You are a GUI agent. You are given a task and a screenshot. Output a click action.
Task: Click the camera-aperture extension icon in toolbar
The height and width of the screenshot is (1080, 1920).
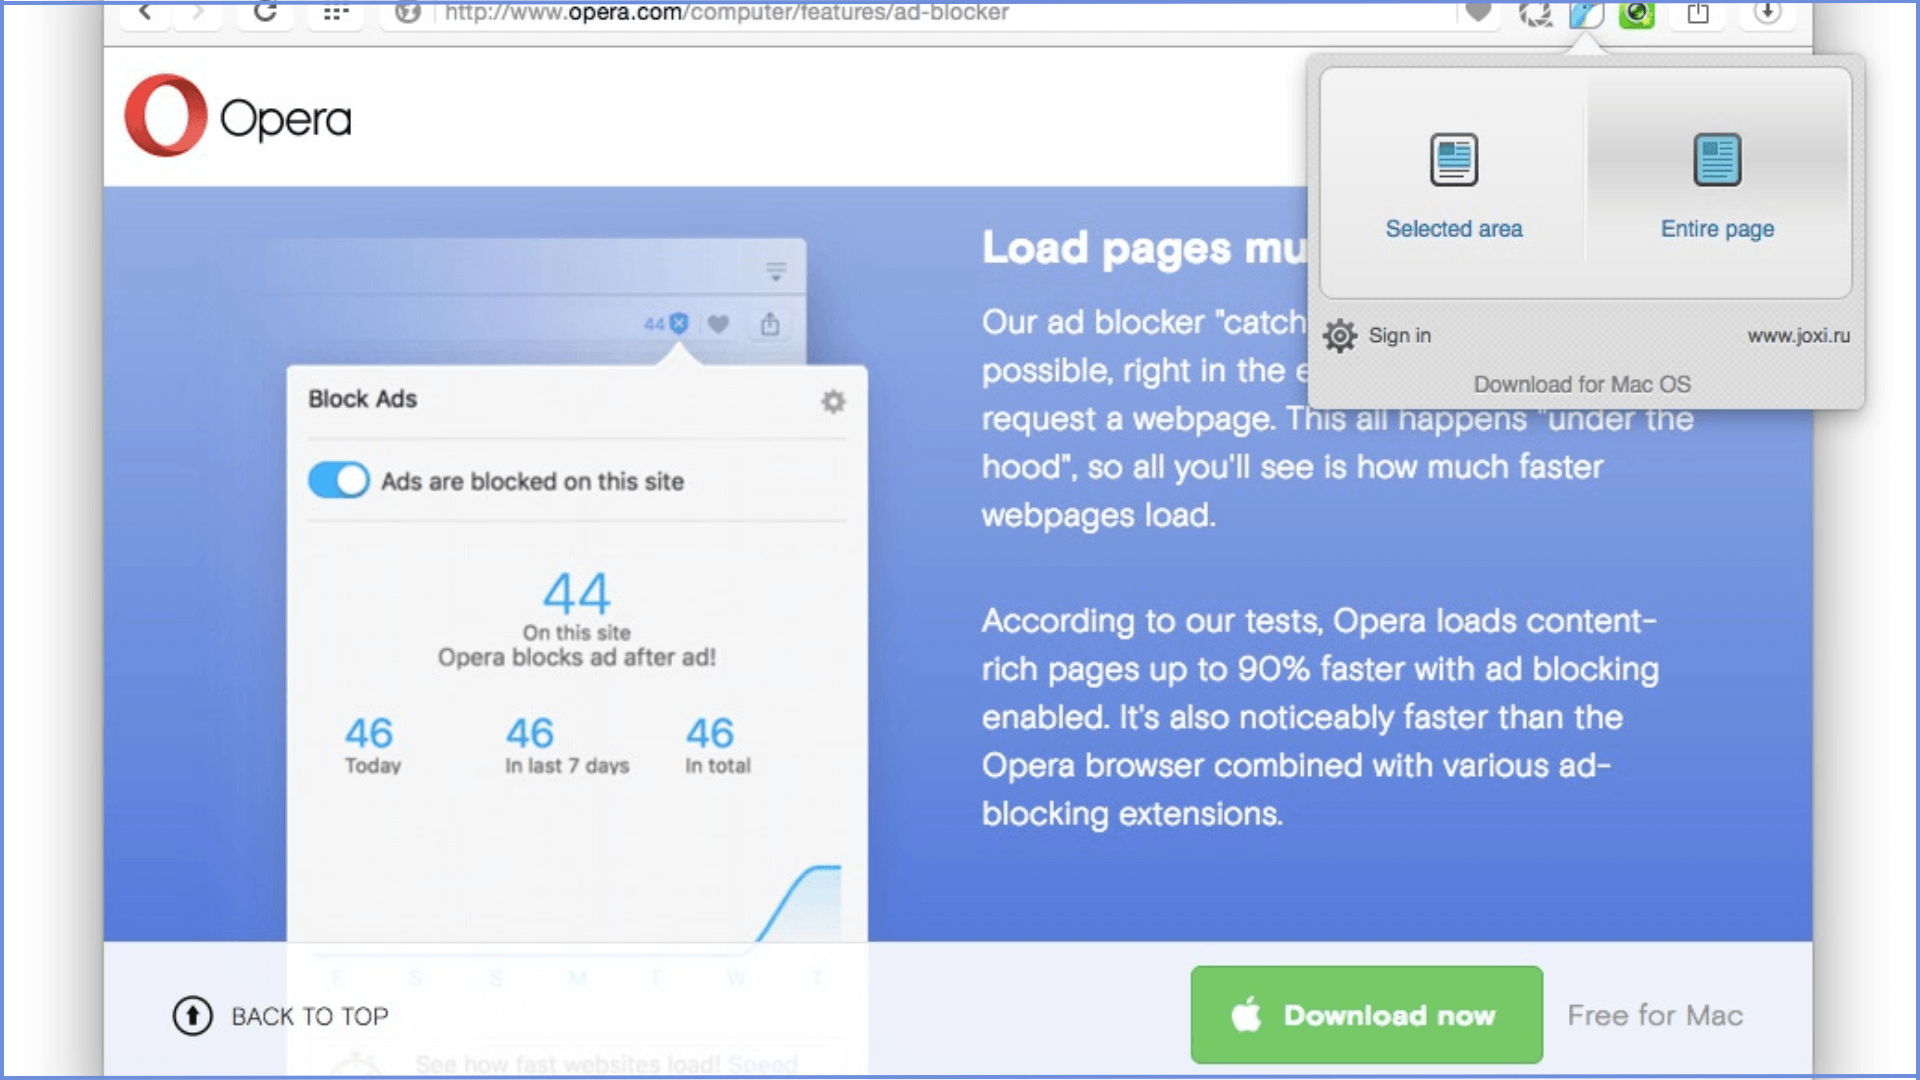(1535, 14)
